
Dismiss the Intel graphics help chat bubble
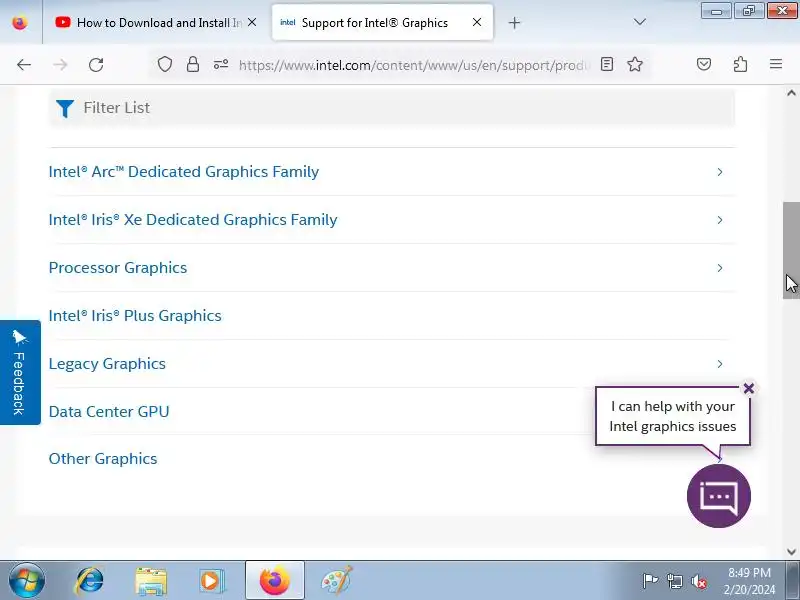click(x=748, y=388)
